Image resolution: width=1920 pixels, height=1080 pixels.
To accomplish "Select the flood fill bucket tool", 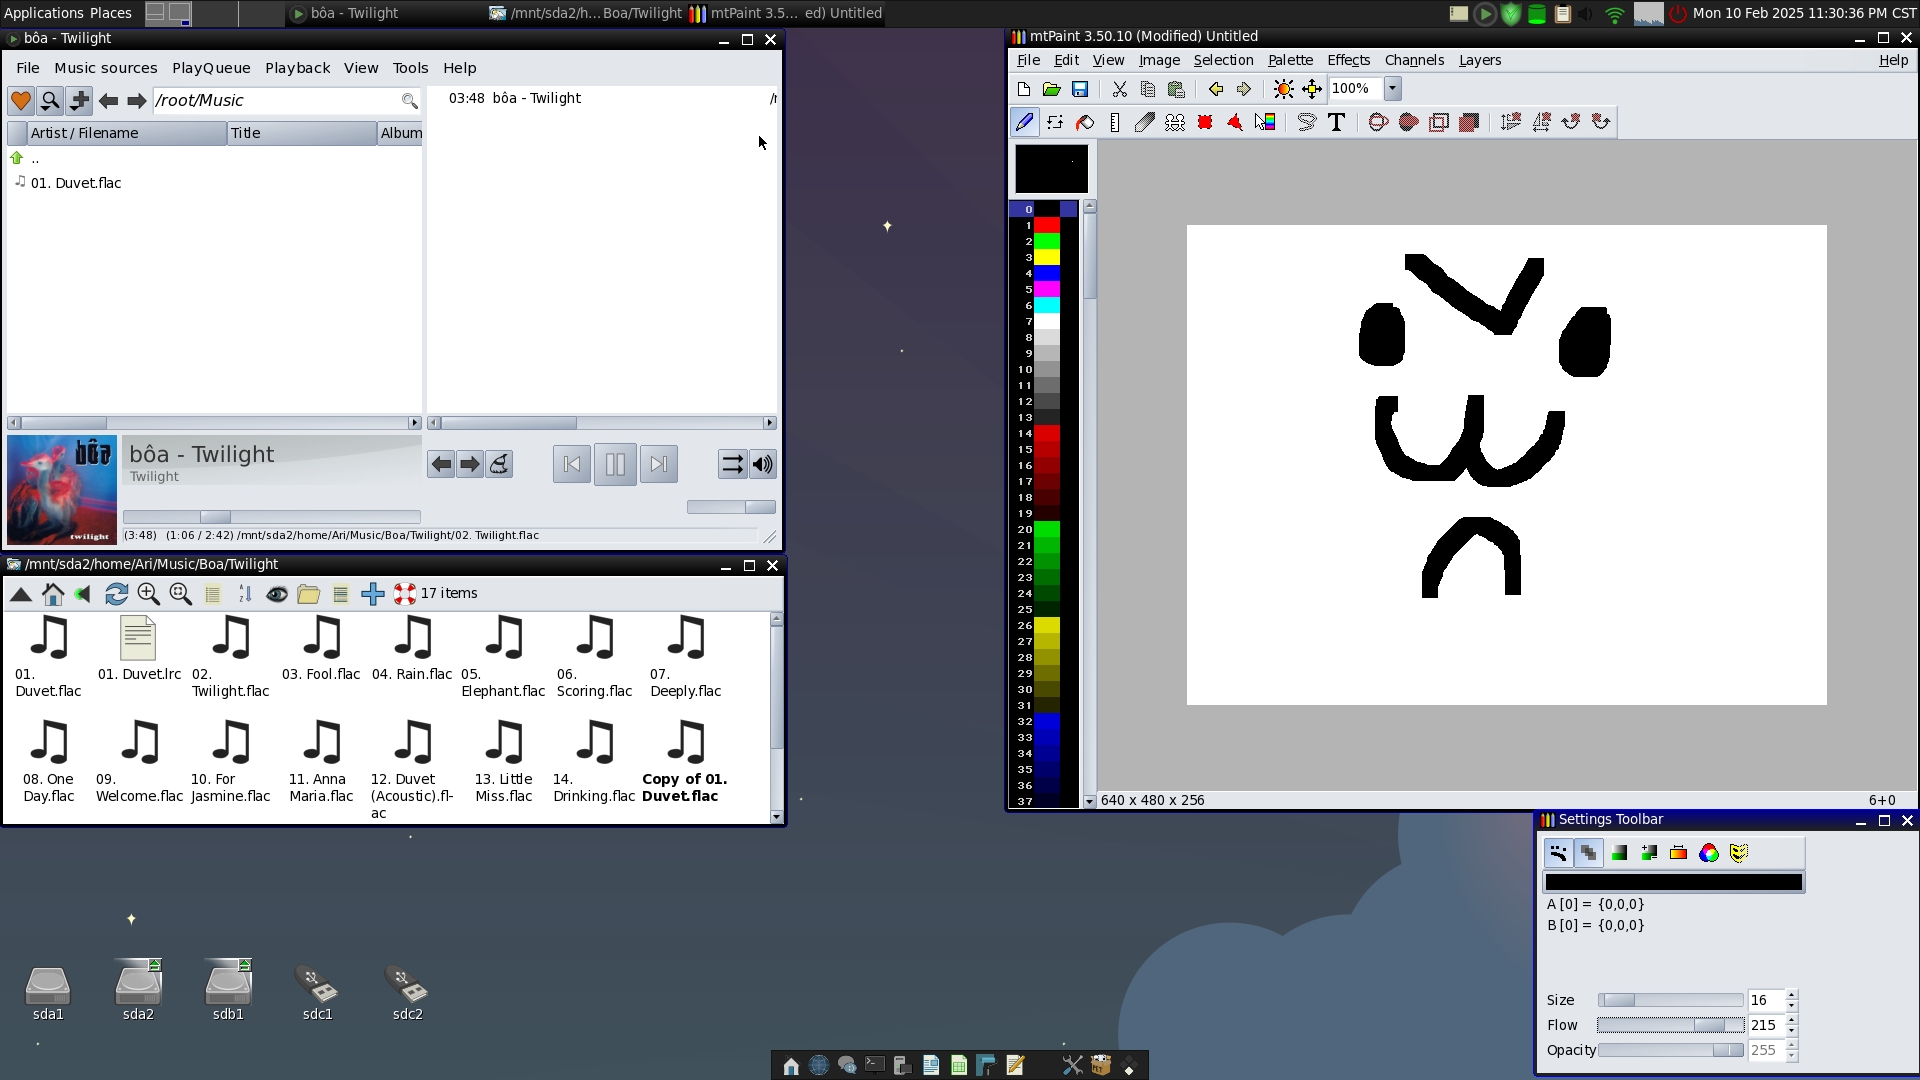I will [1085, 122].
